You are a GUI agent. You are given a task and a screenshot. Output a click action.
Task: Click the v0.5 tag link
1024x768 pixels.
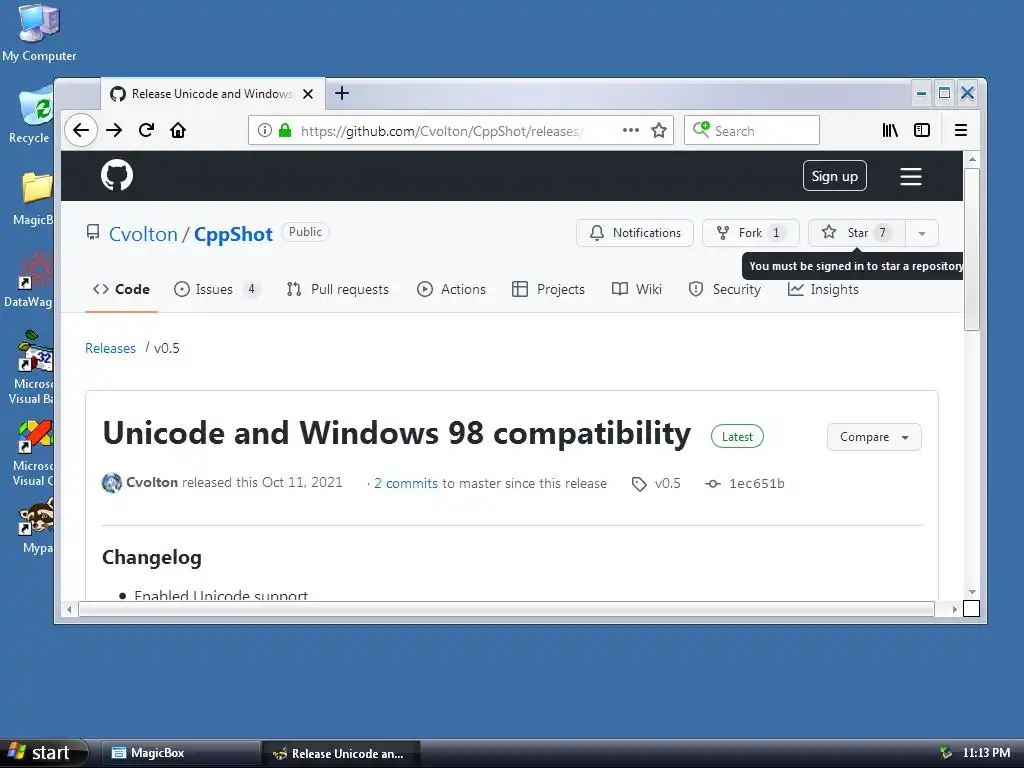pos(657,483)
